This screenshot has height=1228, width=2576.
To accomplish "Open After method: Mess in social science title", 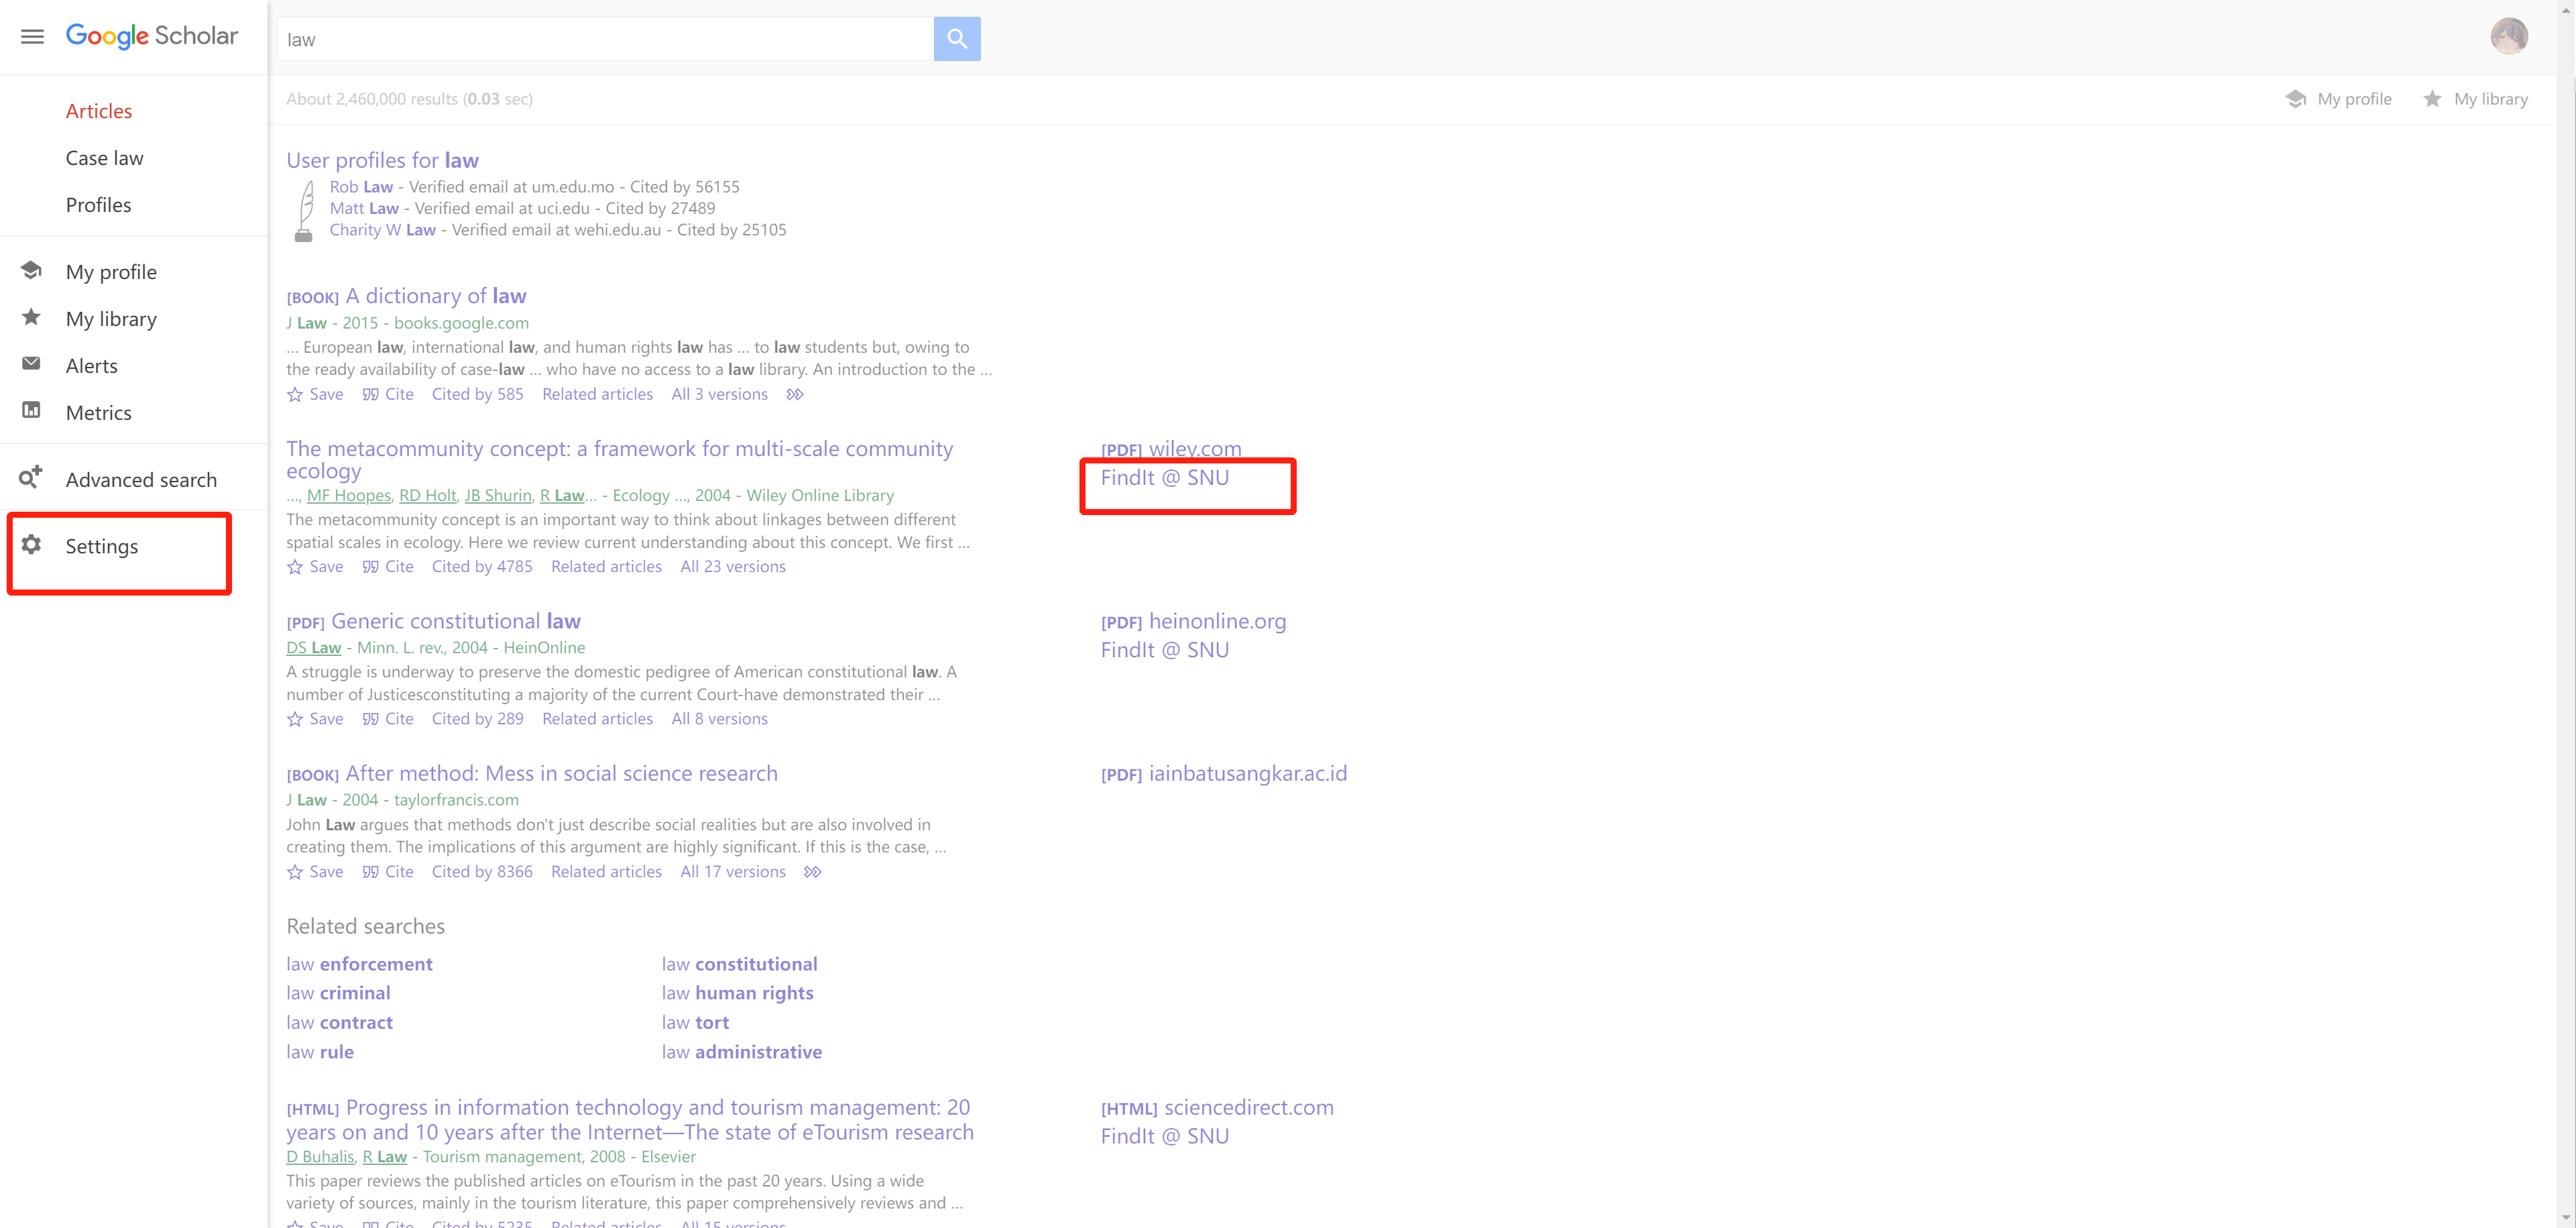I will tap(562, 773).
